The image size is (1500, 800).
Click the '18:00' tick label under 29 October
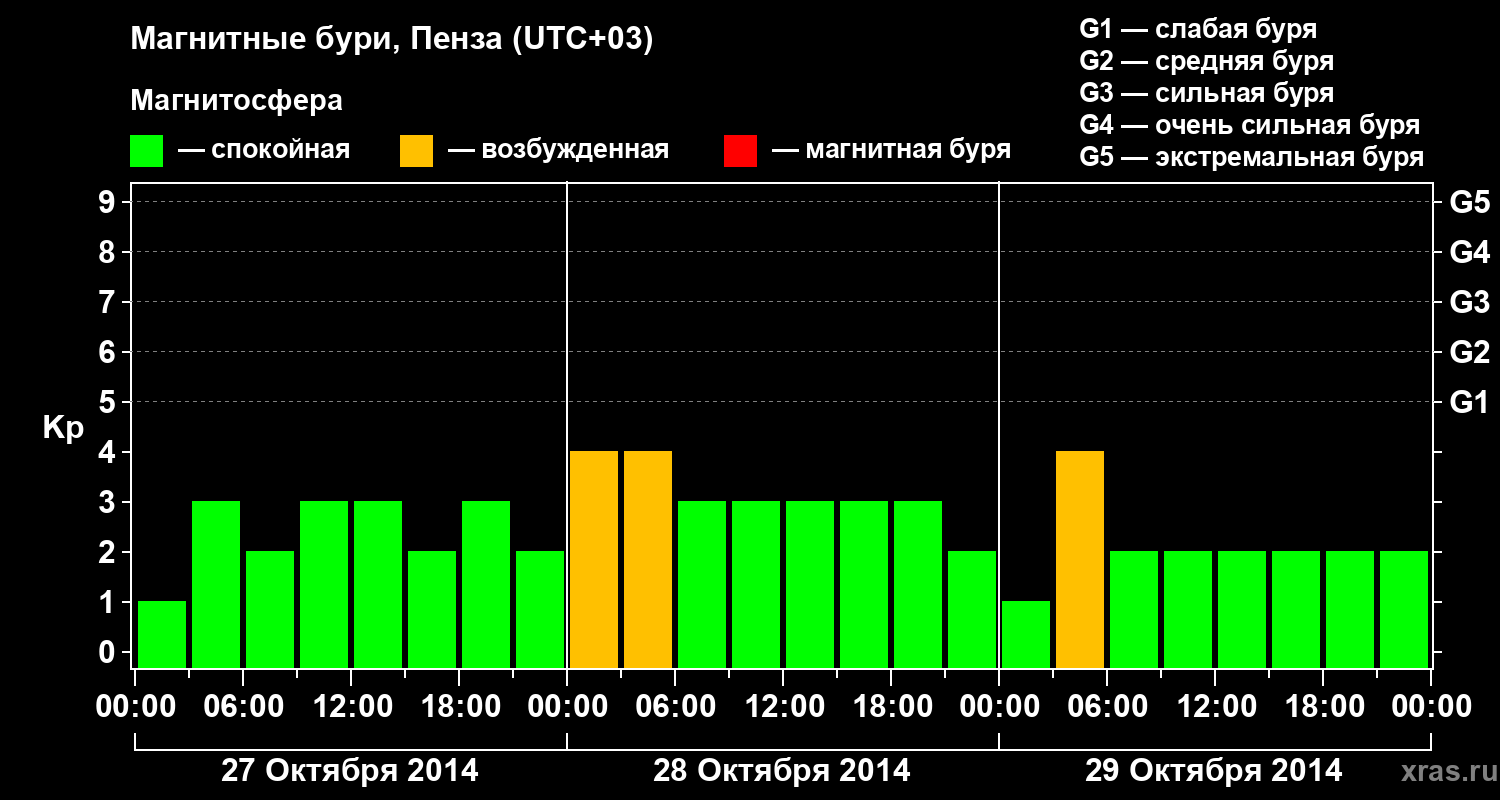point(1323,707)
